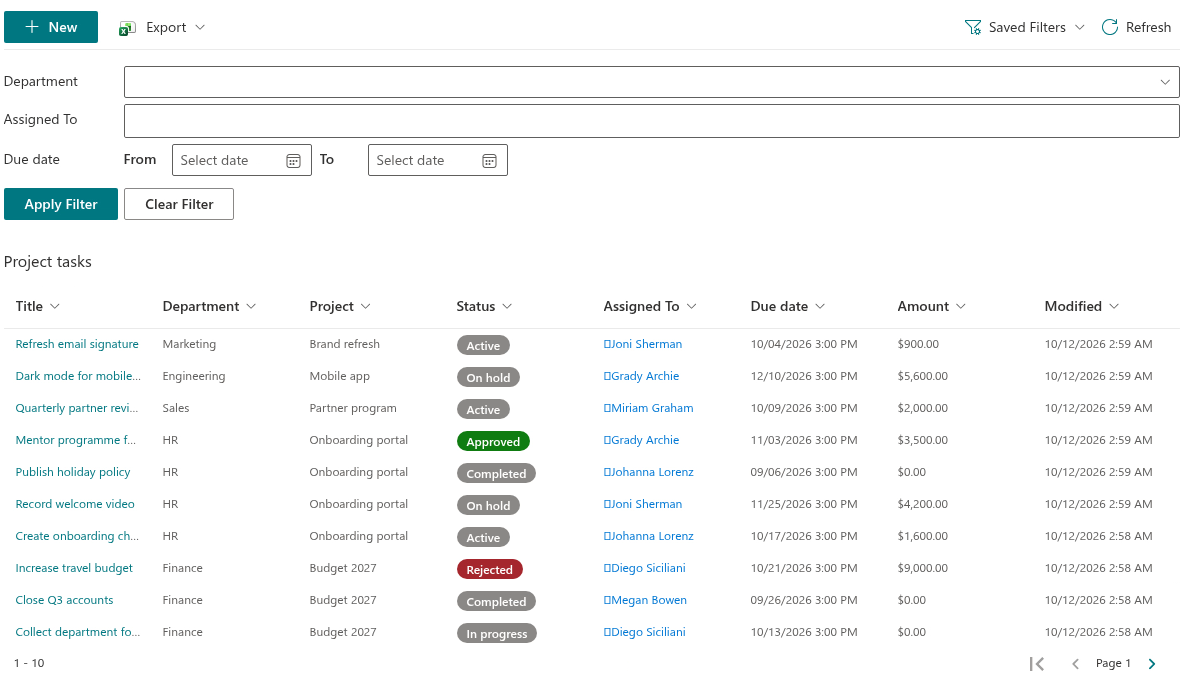The width and height of the screenshot is (1195, 685).
Task: Open the Dark mode for mobile task
Action: tap(78, 376)
